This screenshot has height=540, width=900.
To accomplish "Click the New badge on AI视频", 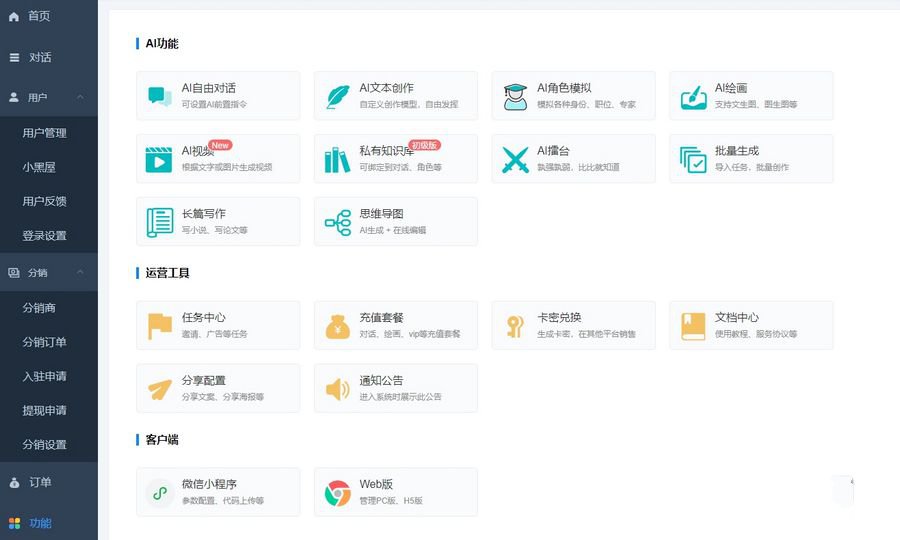I will point(220,145).
